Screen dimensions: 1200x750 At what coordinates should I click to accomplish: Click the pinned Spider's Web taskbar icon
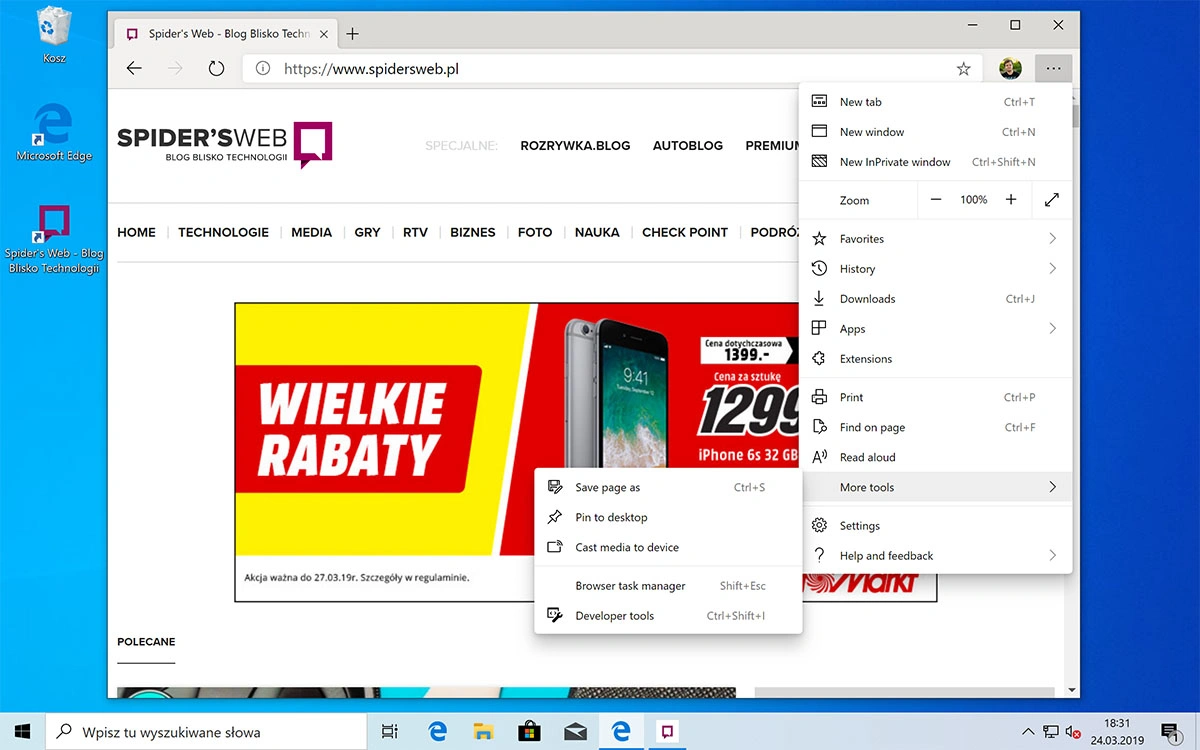[x=665, y=732]
